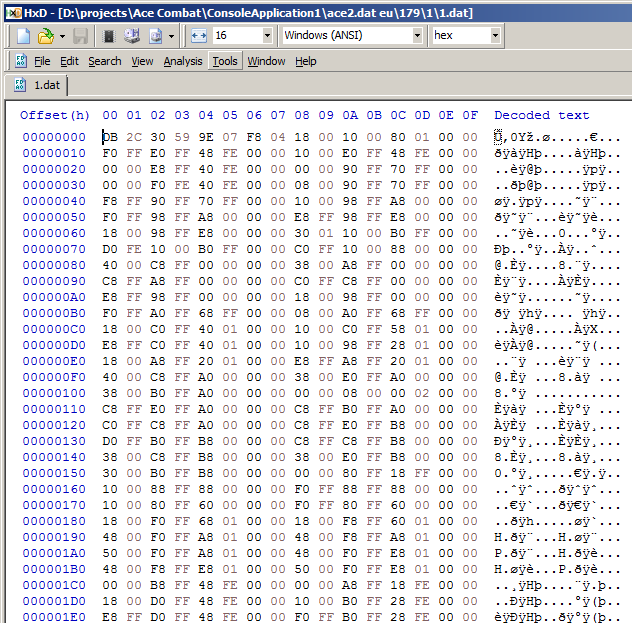The height and width of the screenshot is (623, 632).
Task: Click the document icon left of File menu
Action: (x=18, y=62)
